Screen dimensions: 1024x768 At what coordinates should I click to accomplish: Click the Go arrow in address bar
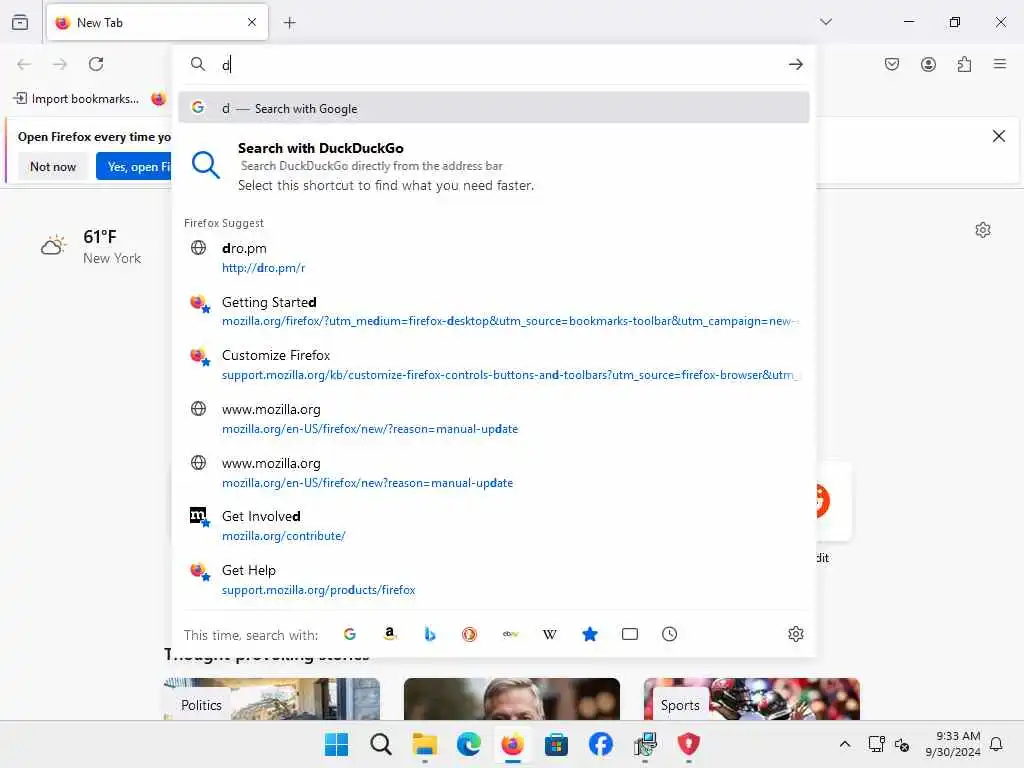[795, 64]
